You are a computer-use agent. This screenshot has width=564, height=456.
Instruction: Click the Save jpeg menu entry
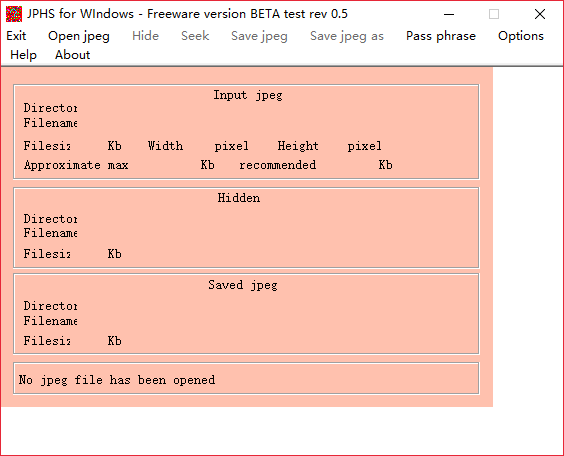click(x=259, y=36)
